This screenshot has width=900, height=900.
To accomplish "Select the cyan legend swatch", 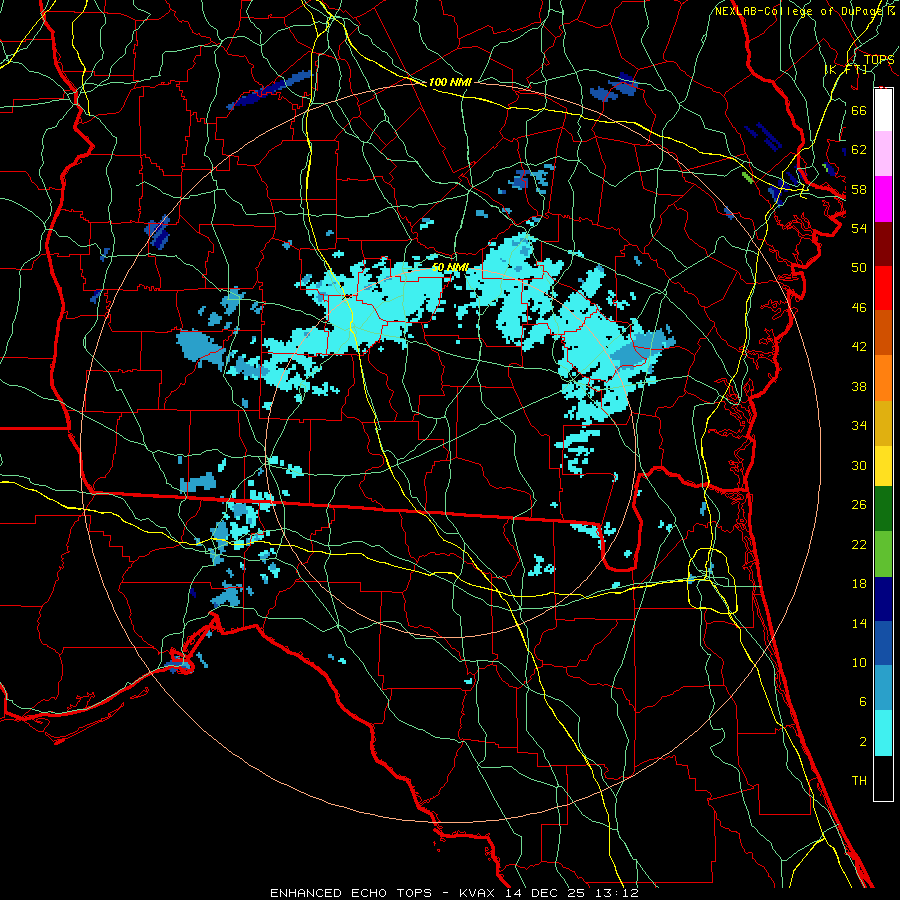I will [x=883, y=733].
